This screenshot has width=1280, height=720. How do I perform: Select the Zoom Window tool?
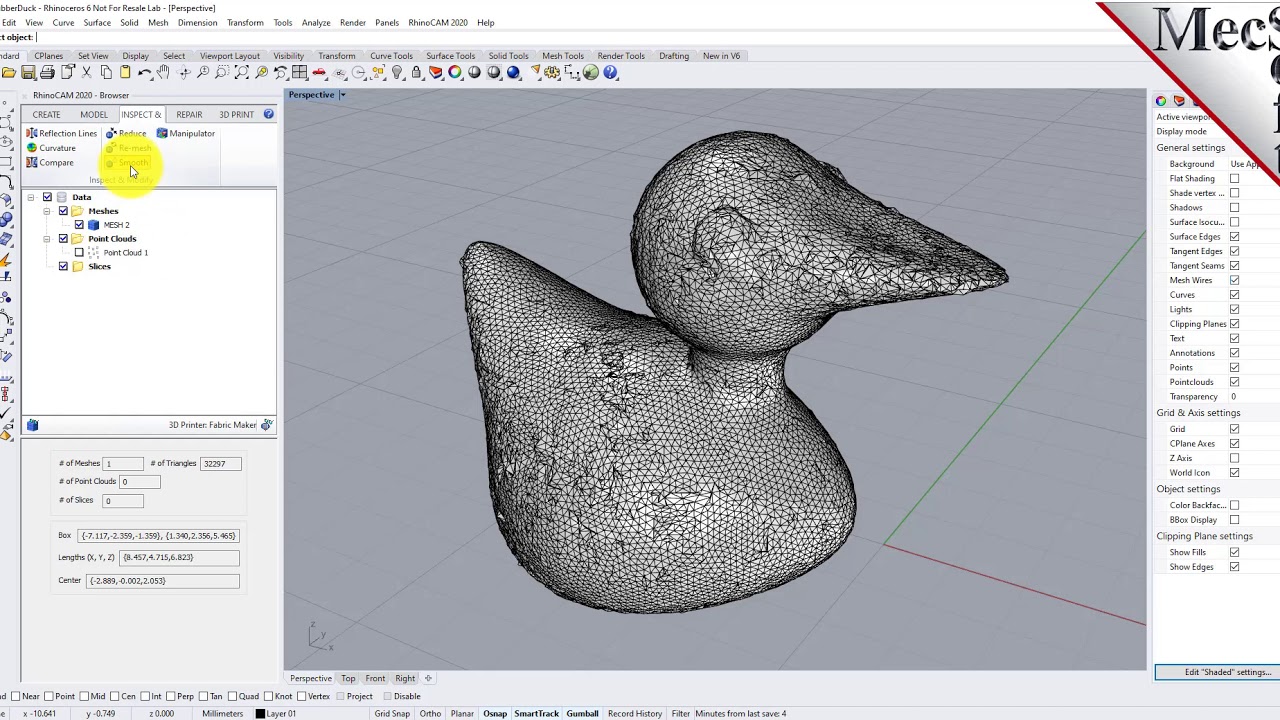[222, 72]
